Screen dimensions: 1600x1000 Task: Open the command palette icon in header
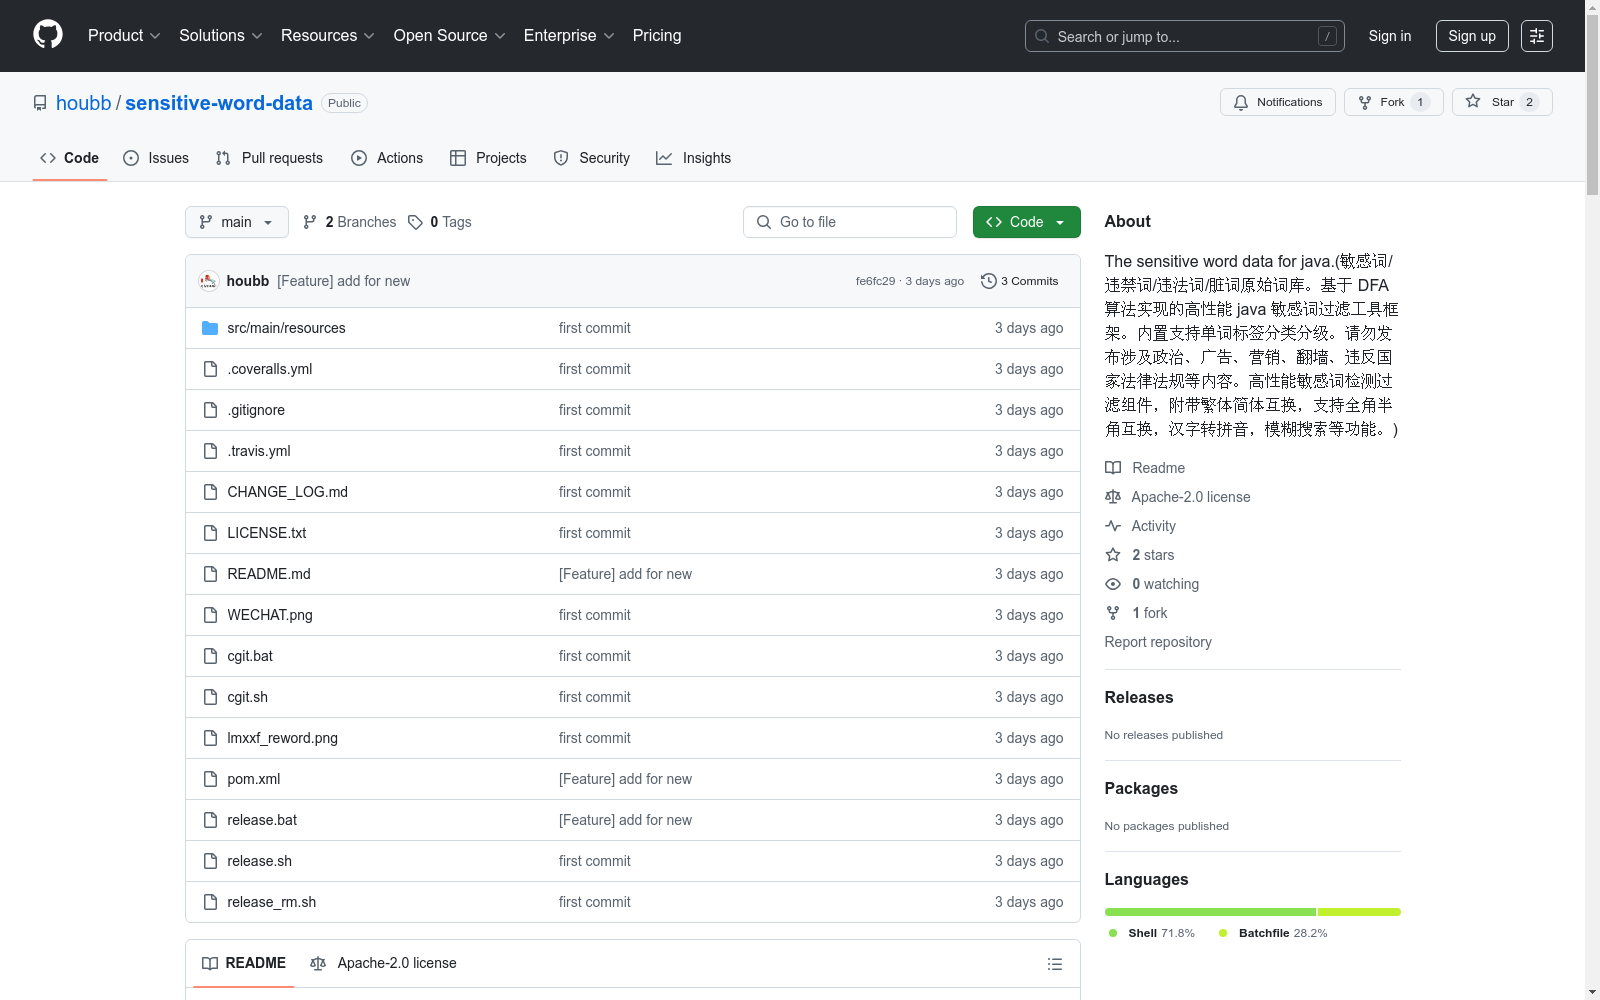click(1536, 36)
